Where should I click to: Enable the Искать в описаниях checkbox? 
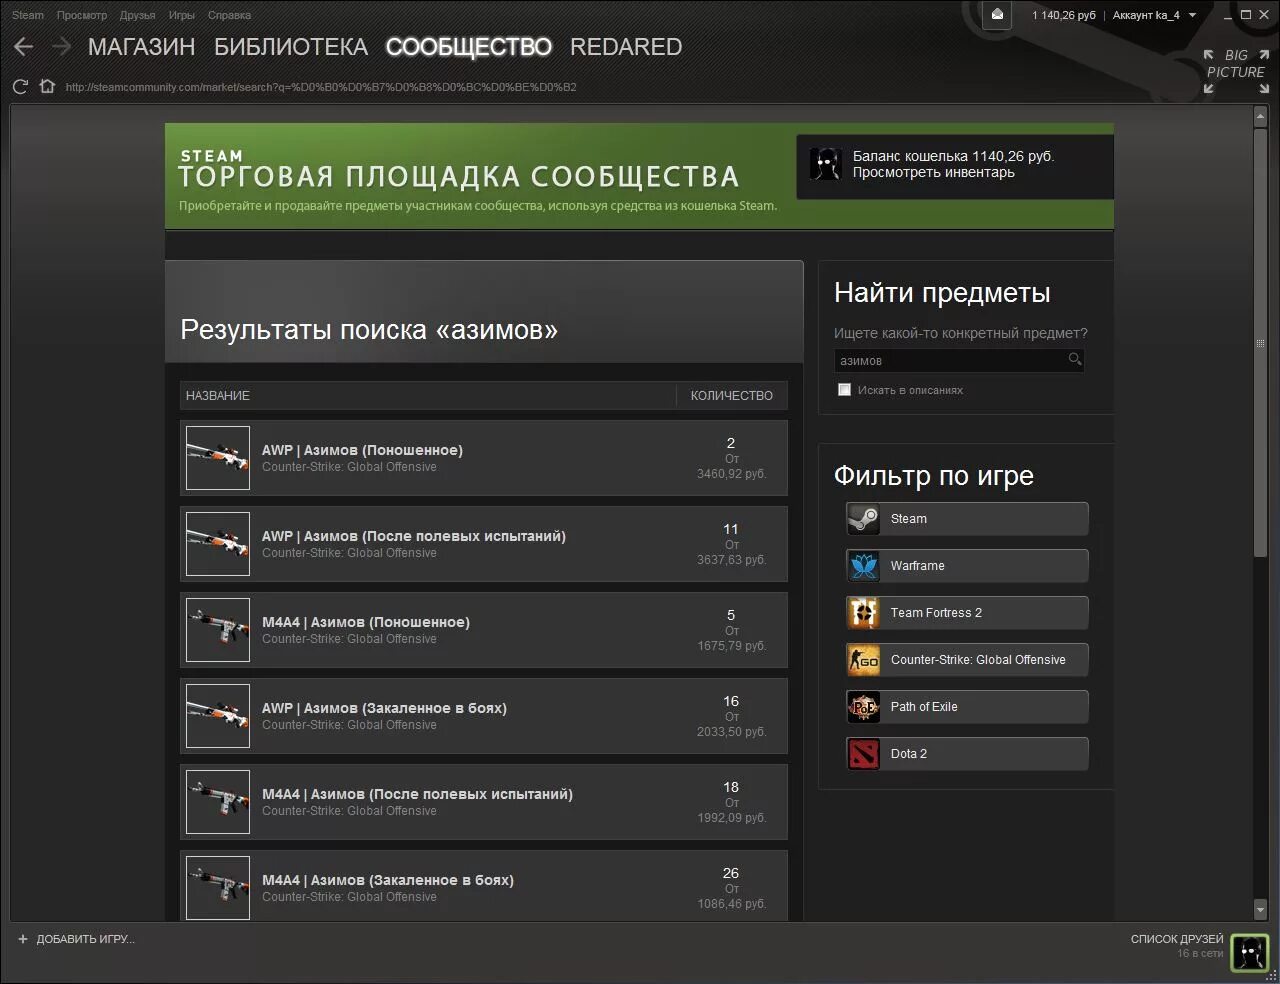(x=844, y=390)
